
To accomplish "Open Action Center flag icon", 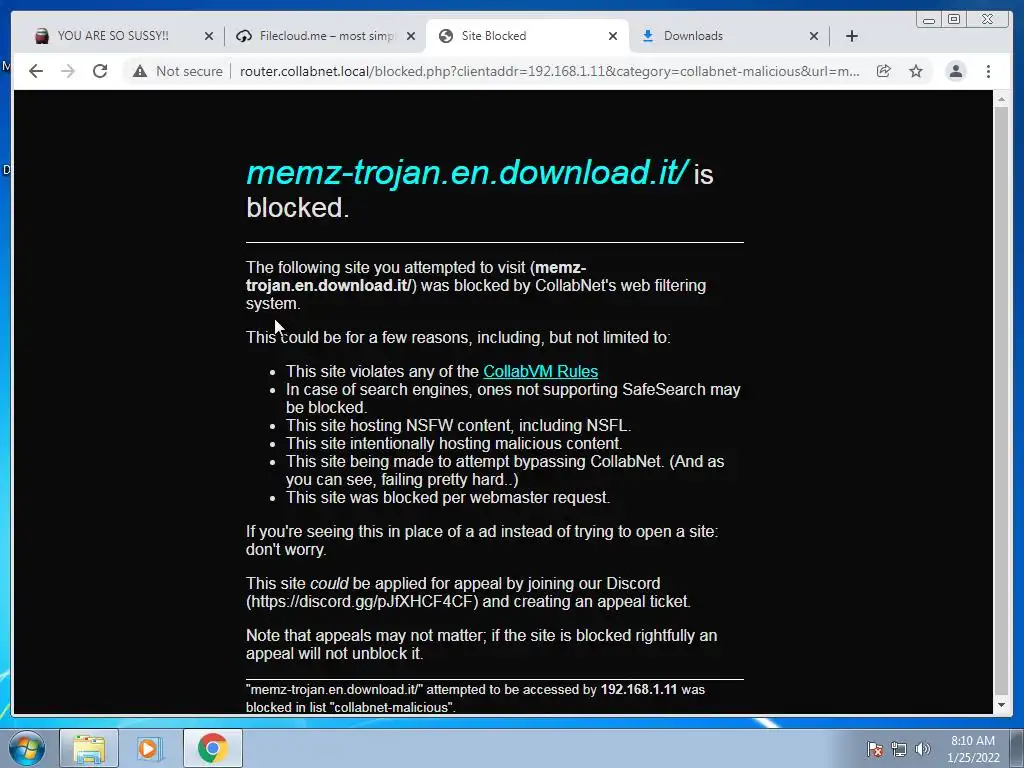I will [x=874, y=749].
